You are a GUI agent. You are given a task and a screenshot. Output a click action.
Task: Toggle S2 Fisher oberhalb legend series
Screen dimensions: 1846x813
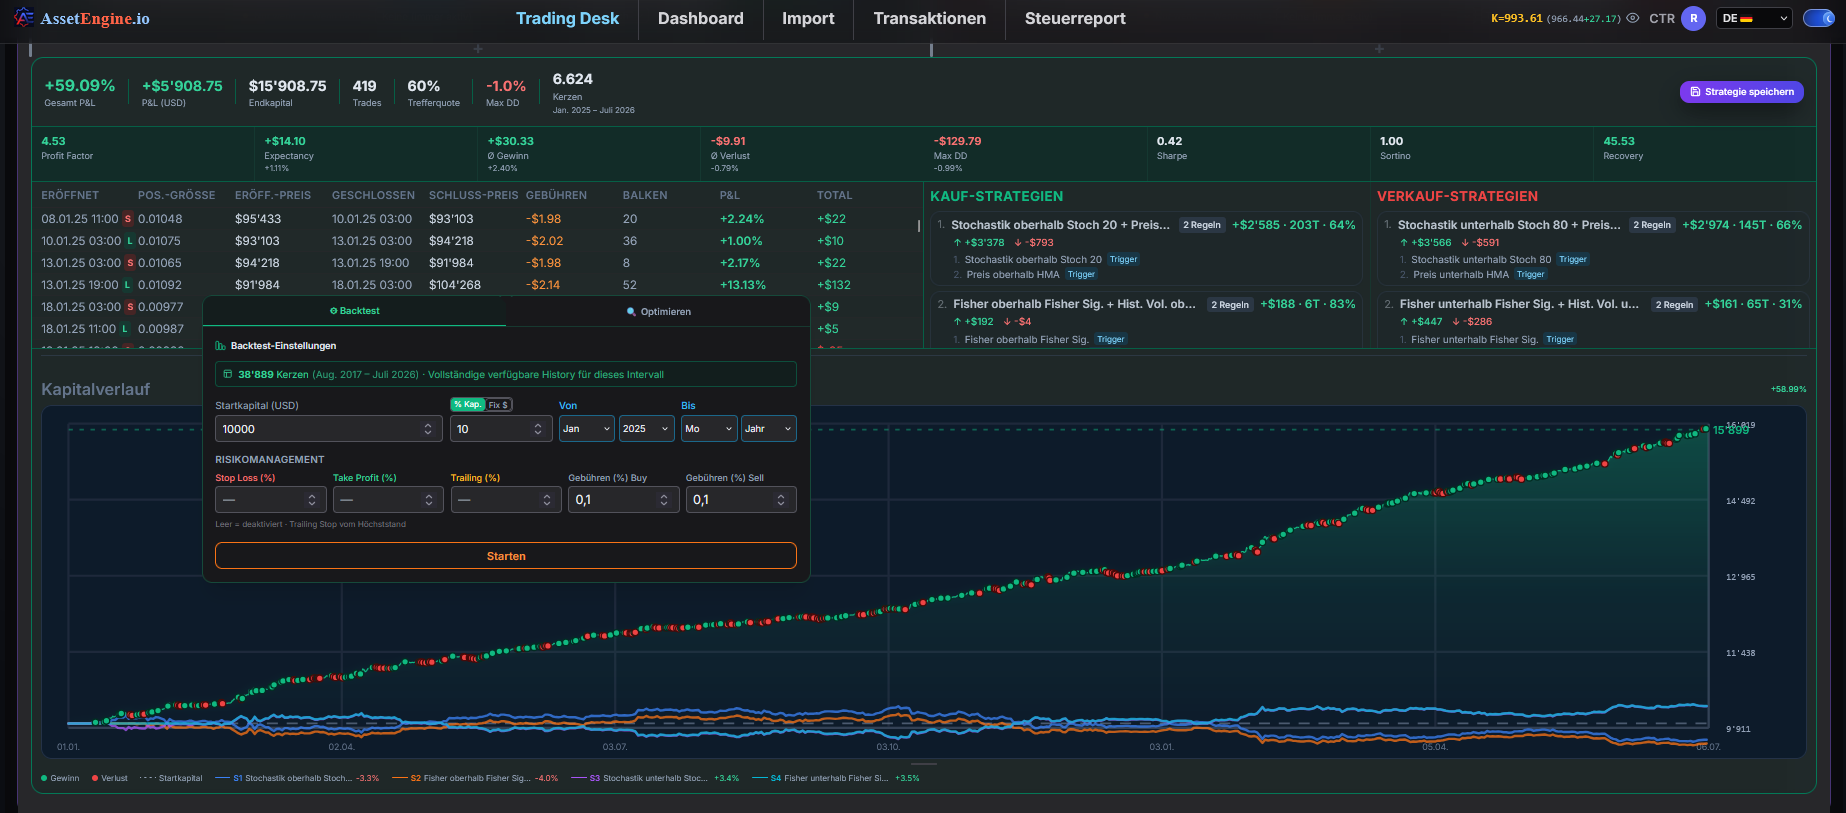pos(475,778)
